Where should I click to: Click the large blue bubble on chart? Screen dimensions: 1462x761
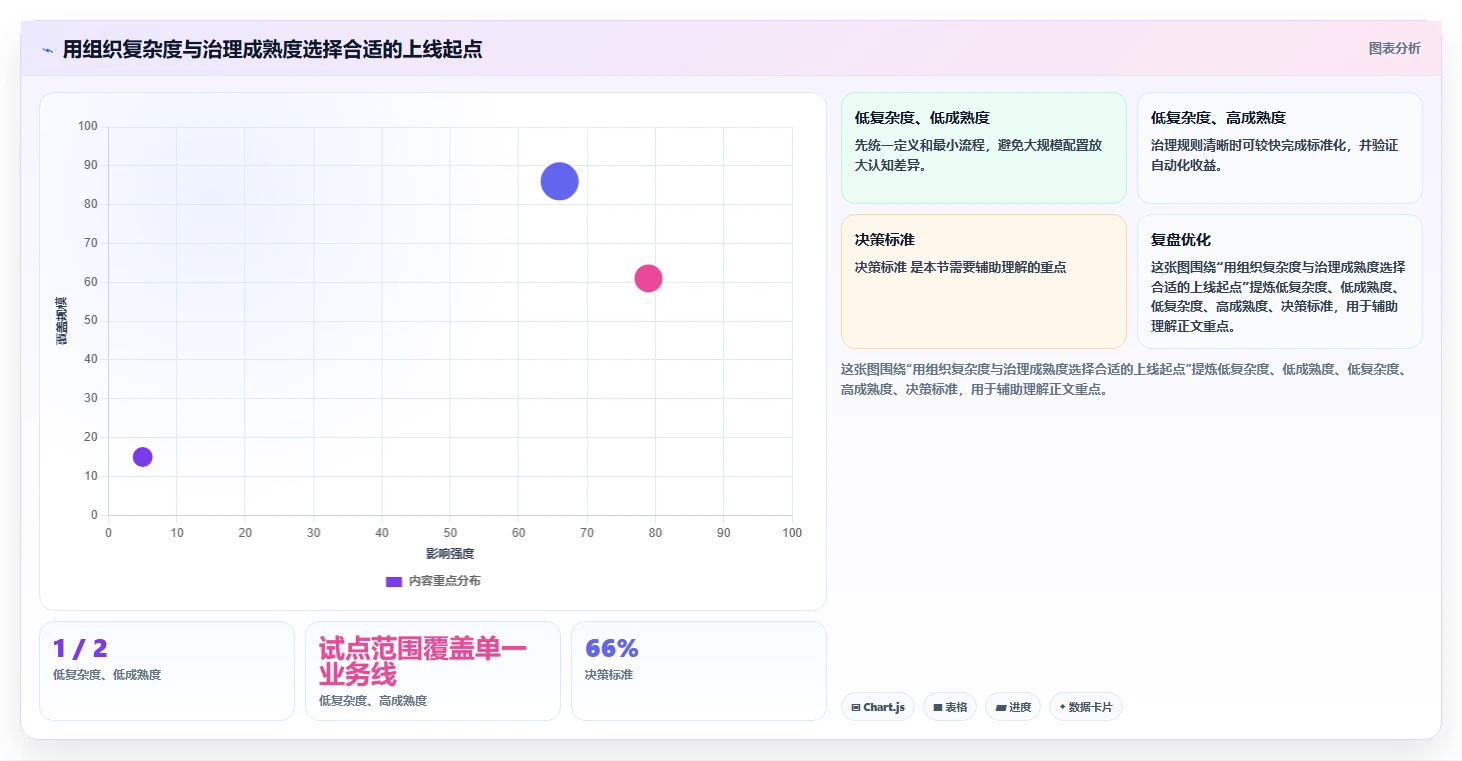click(x=560, y=181)
